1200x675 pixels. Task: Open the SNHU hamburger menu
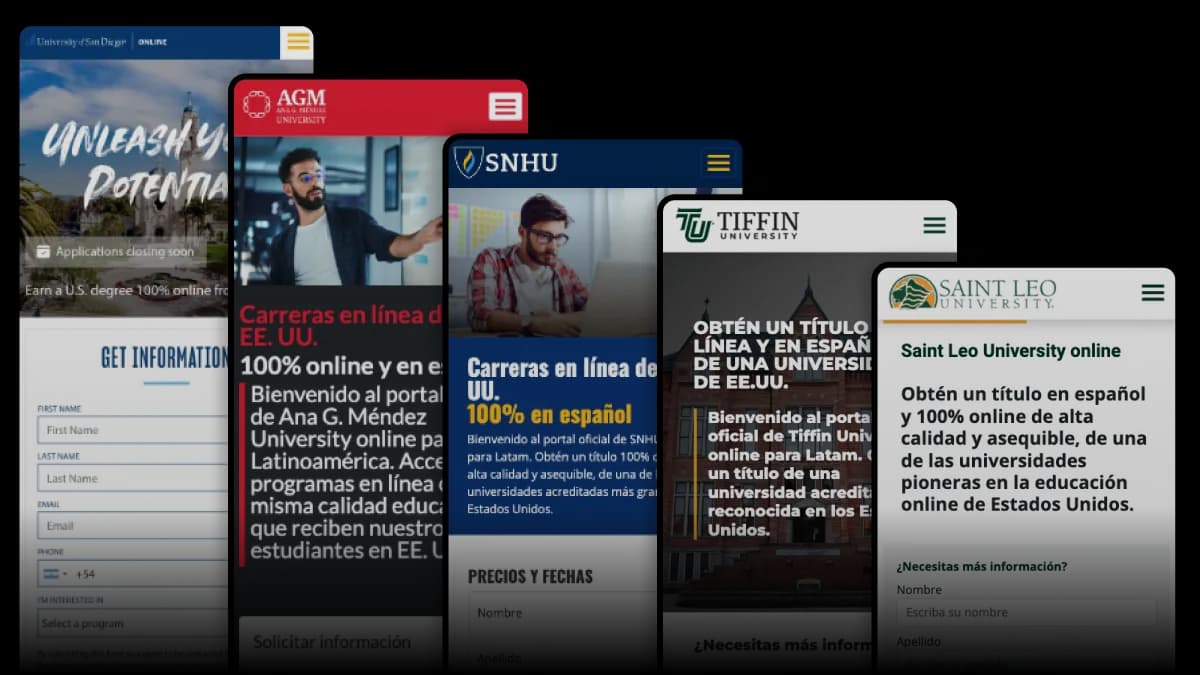point(718,163)
